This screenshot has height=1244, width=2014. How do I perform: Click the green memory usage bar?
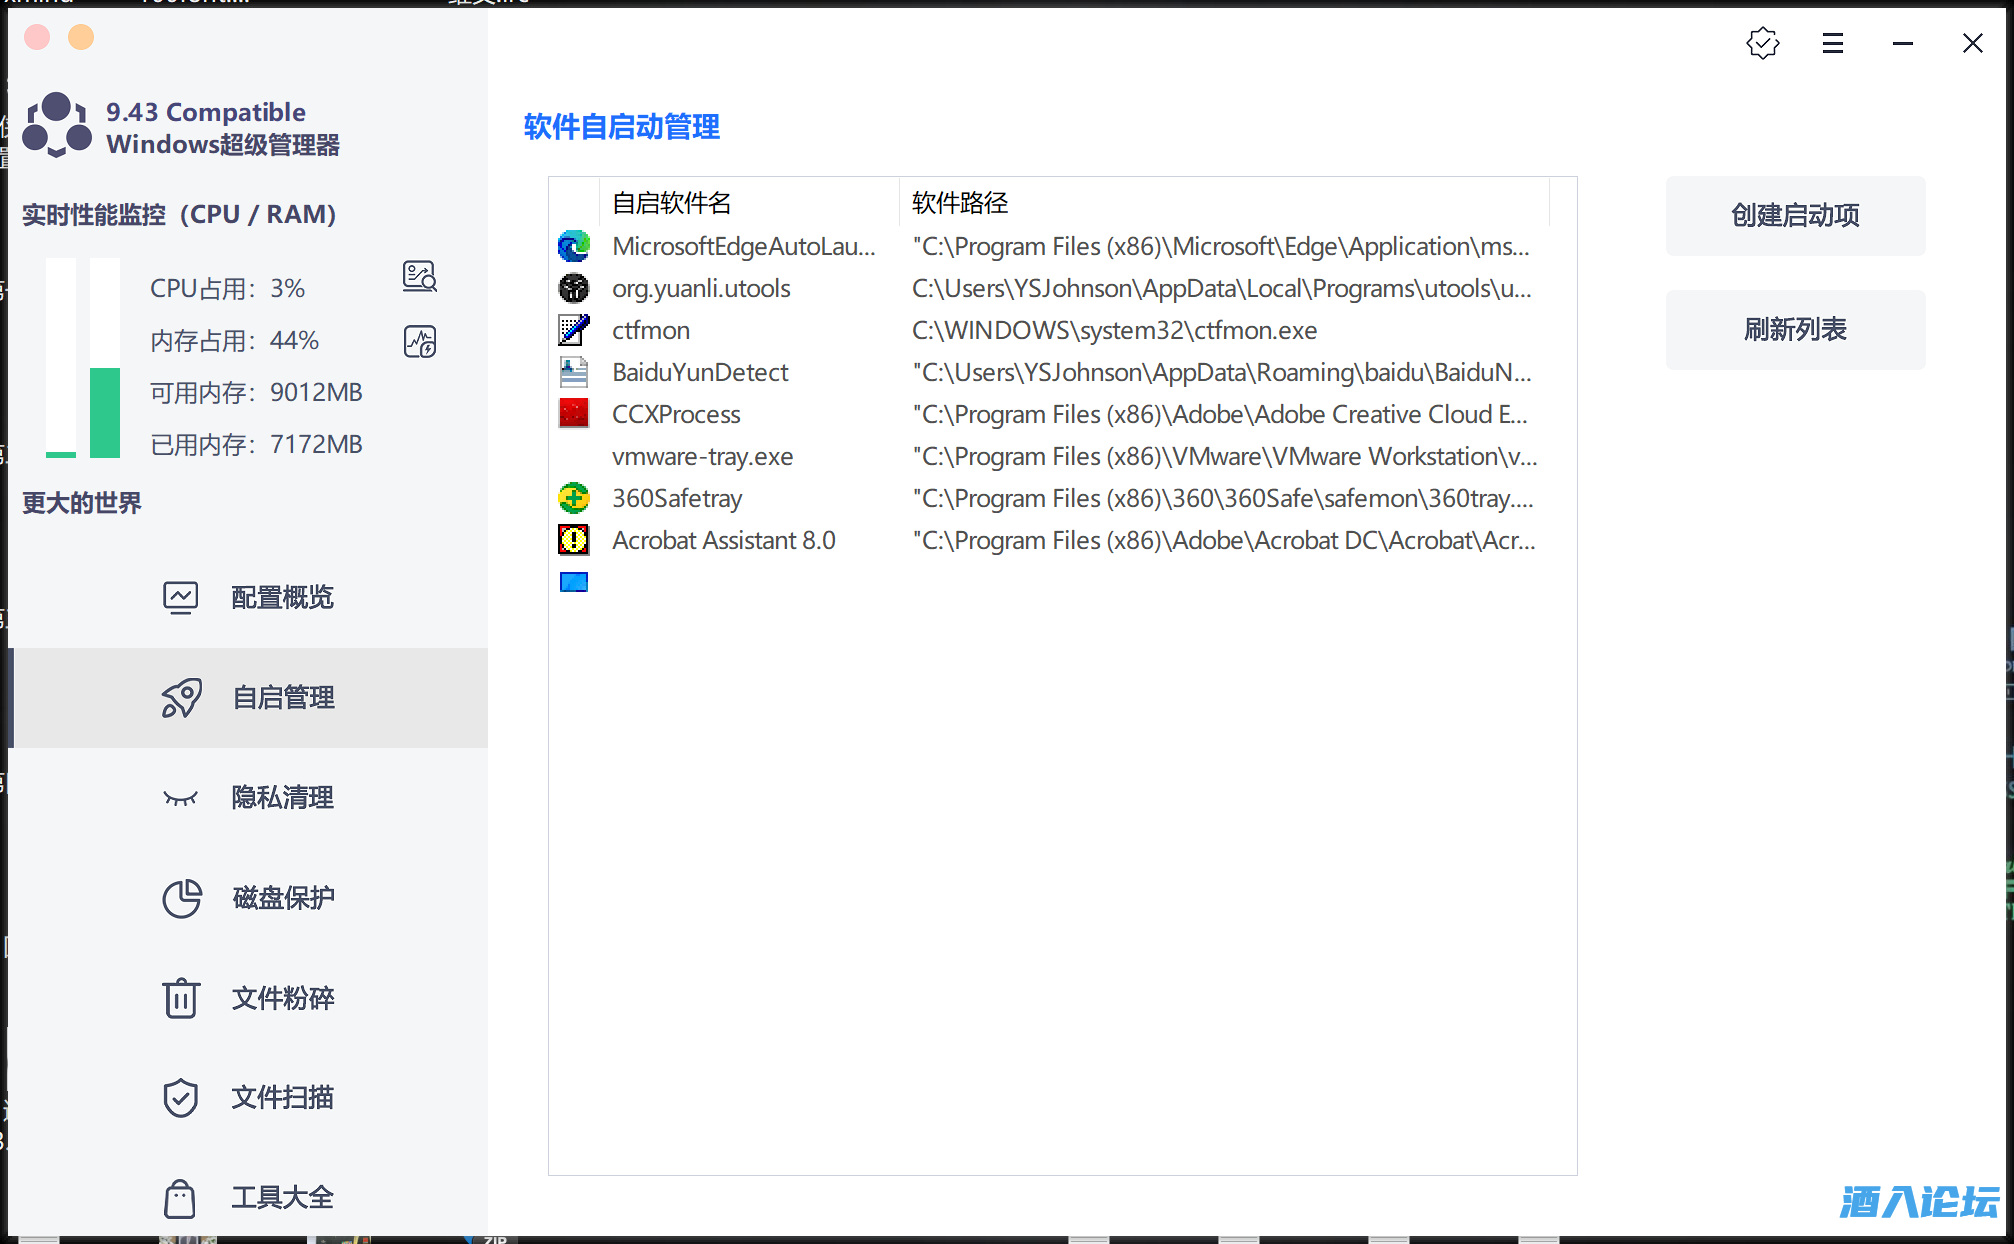point(105,411)
